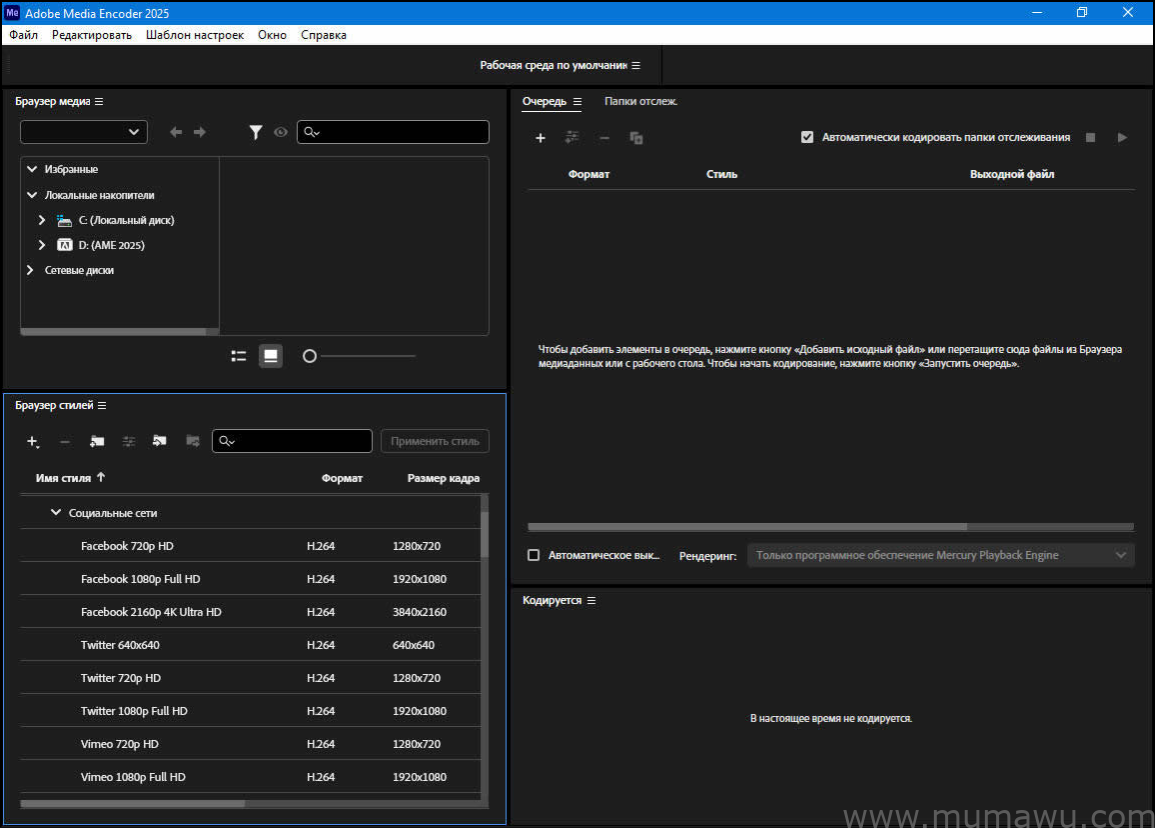Click the Применить стиль button
Image resolution: width=1155 pixels, height=828 pixels.
coord(434,441)
